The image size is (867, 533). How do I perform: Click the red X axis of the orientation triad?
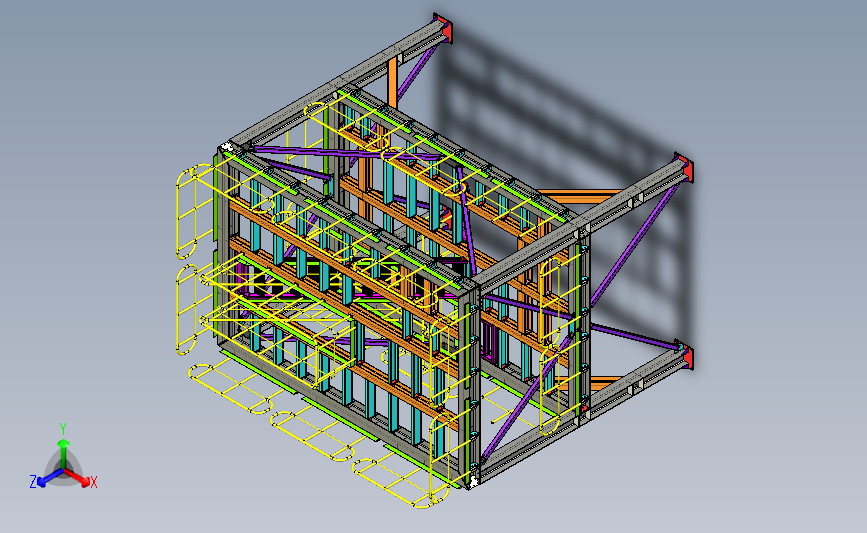(x=77, y=478)
